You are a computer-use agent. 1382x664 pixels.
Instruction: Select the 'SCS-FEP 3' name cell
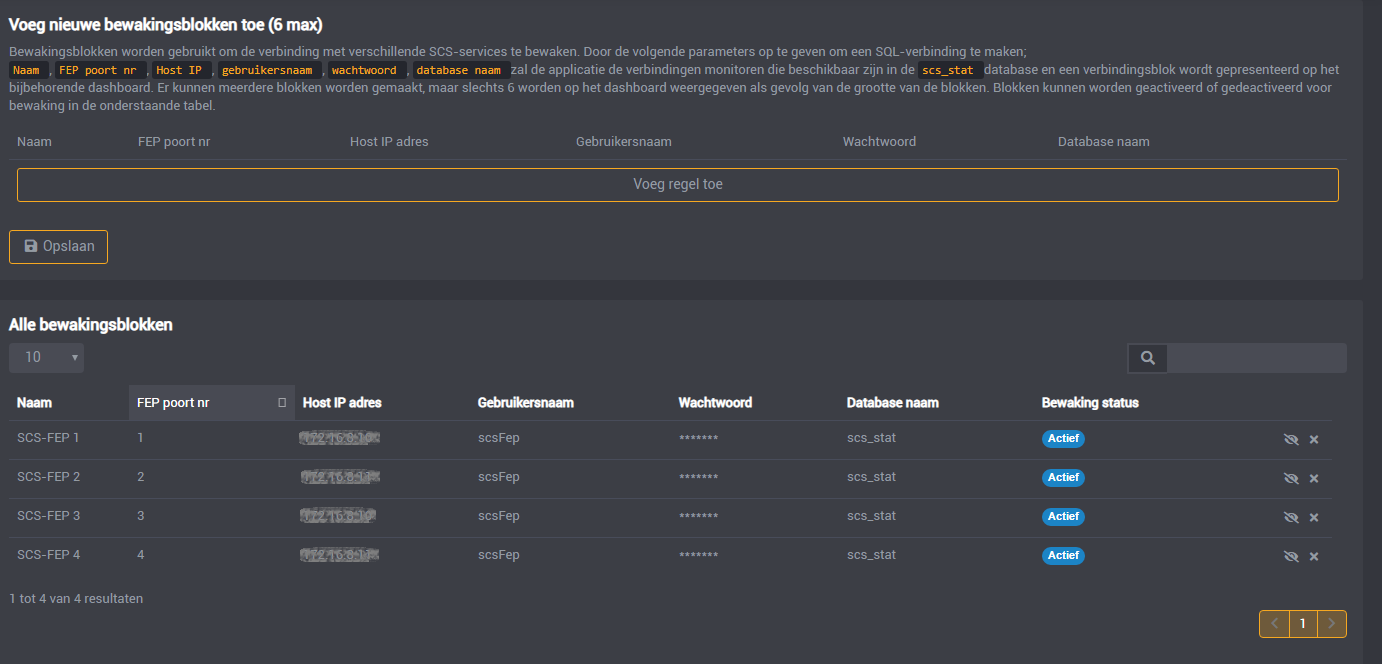coord(48,516)
